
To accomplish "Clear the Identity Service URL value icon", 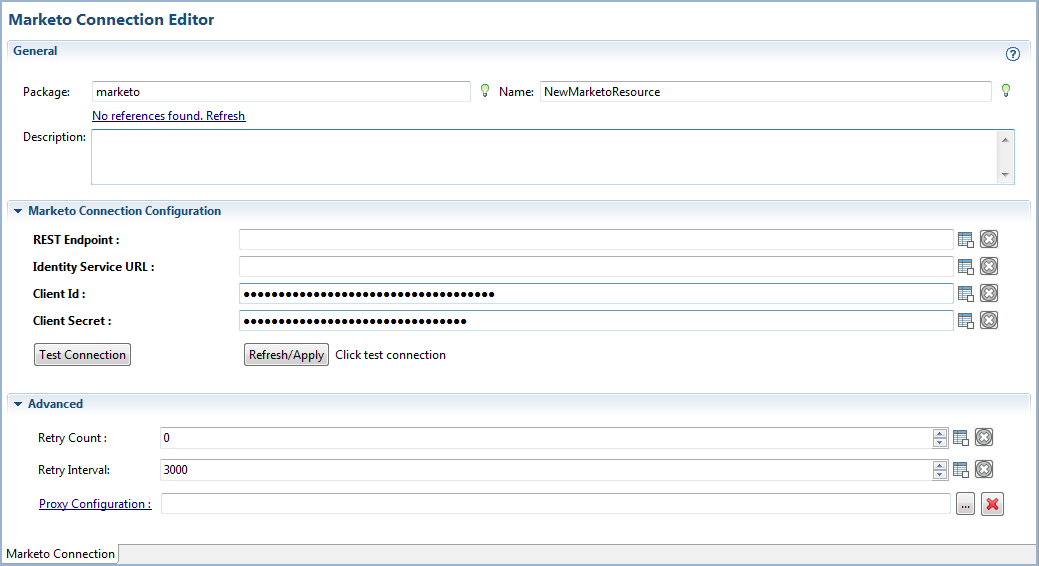I will 989,266.
